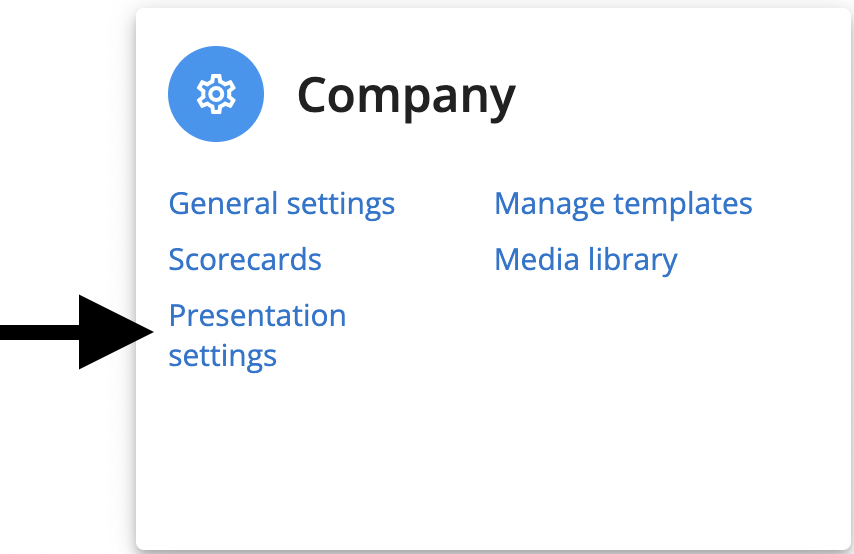The height and width of the screenshot is (554, 854).
Task: Select the white cog inside the blue circle
Action: (216, 94)
